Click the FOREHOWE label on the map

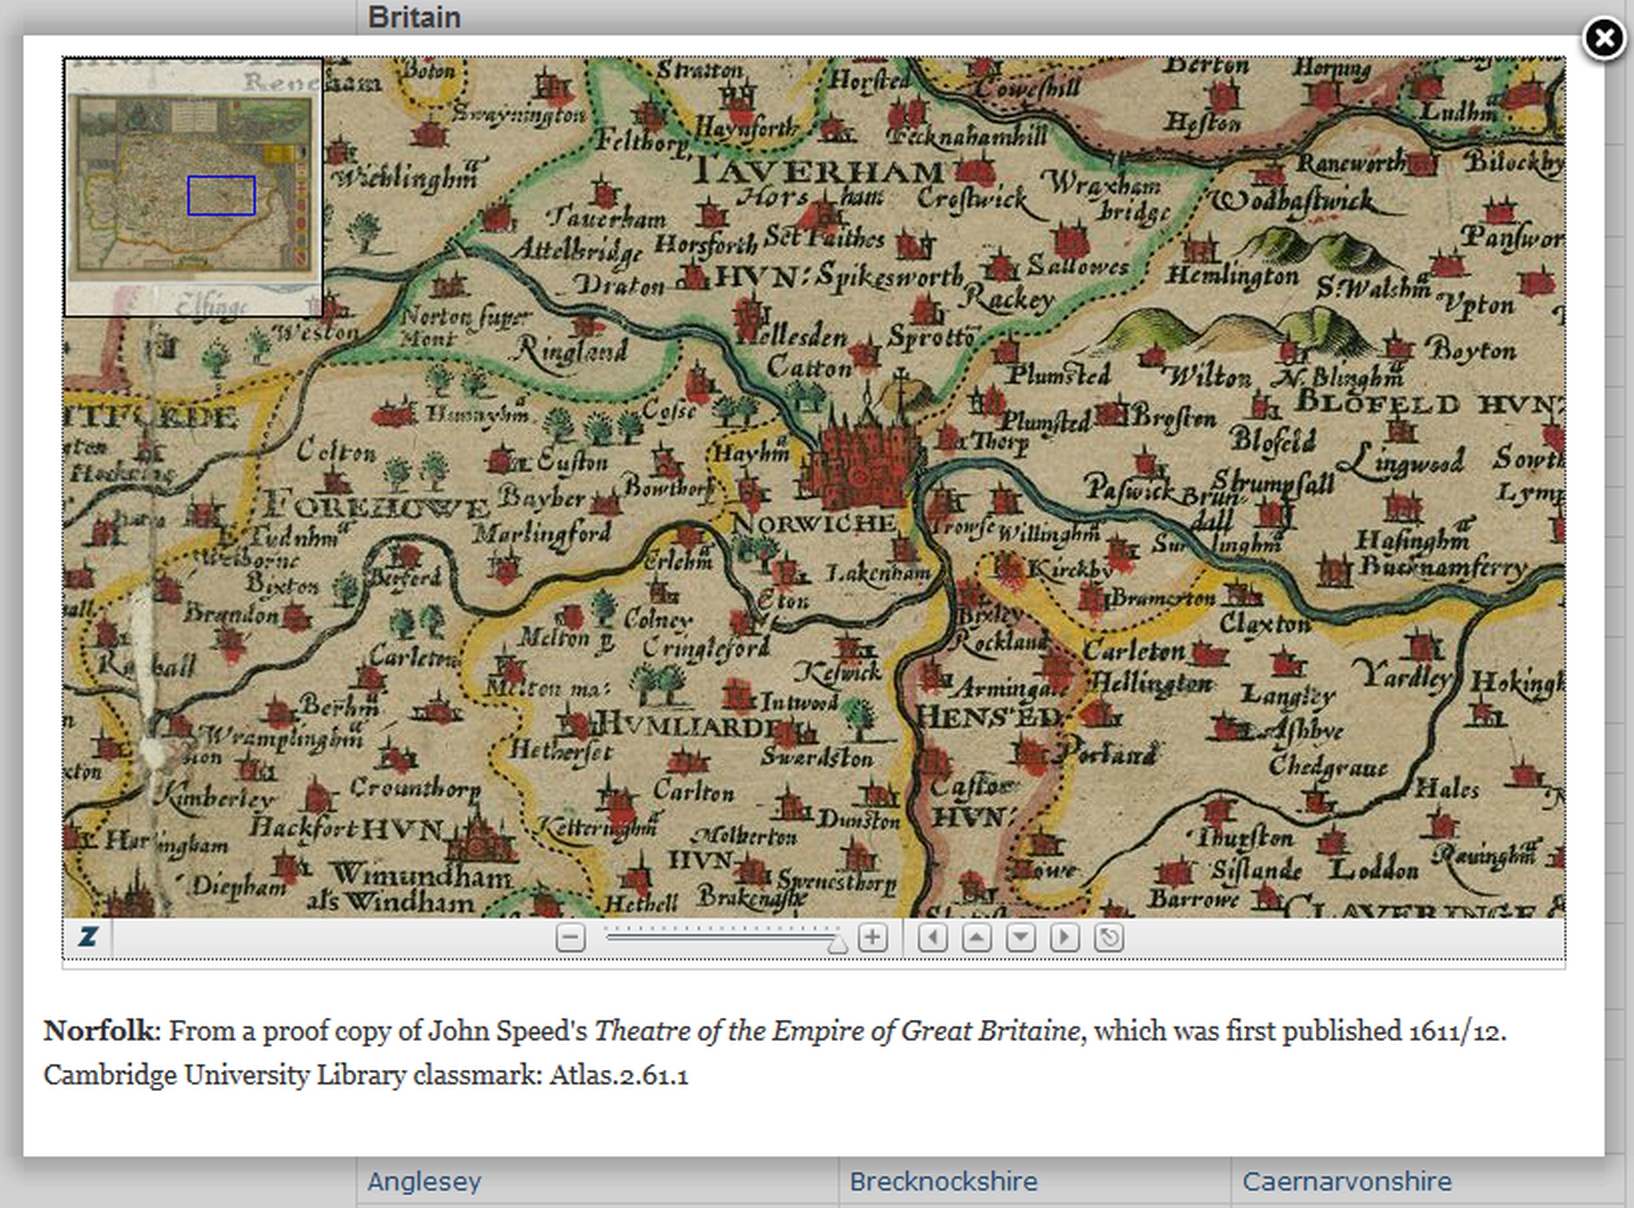point(377,505)
